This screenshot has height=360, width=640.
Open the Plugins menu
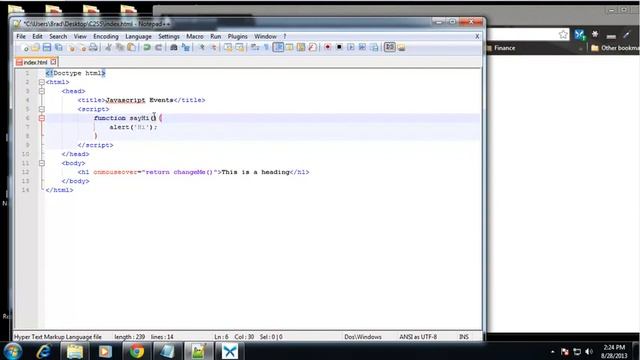pyautogui.click(x=238, y=36)
